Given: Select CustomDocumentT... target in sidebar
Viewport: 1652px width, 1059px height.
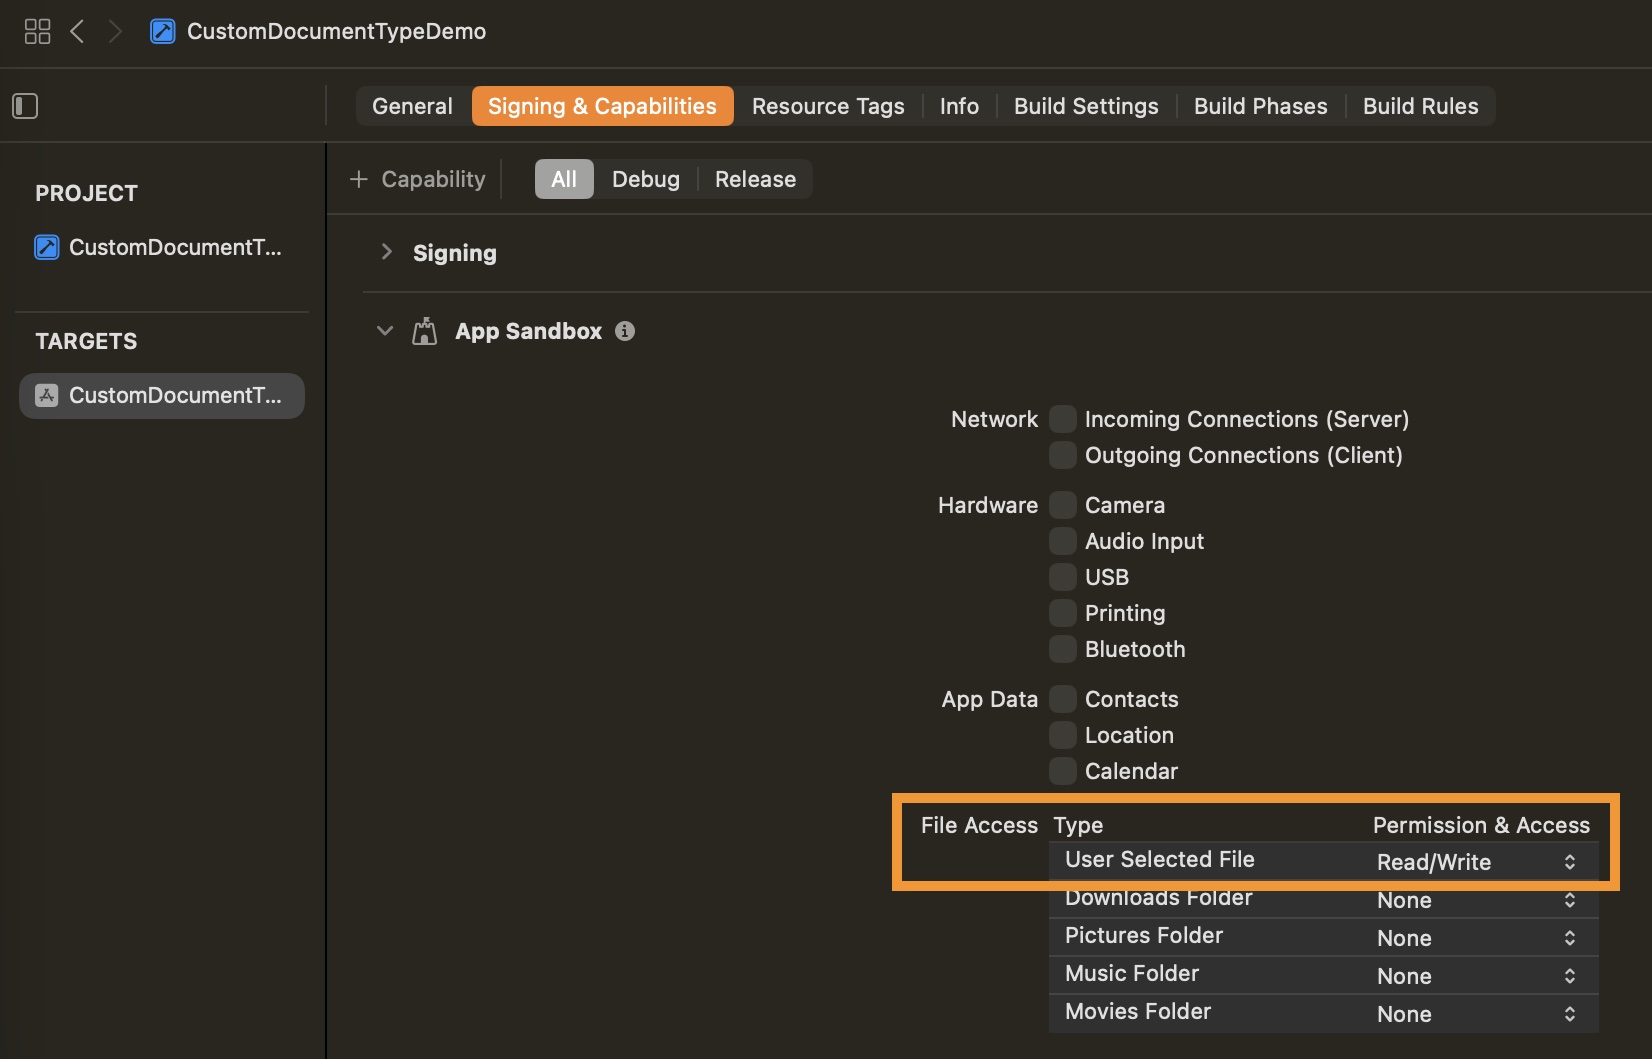Looking at the screenshot, I should click(162, 396).
